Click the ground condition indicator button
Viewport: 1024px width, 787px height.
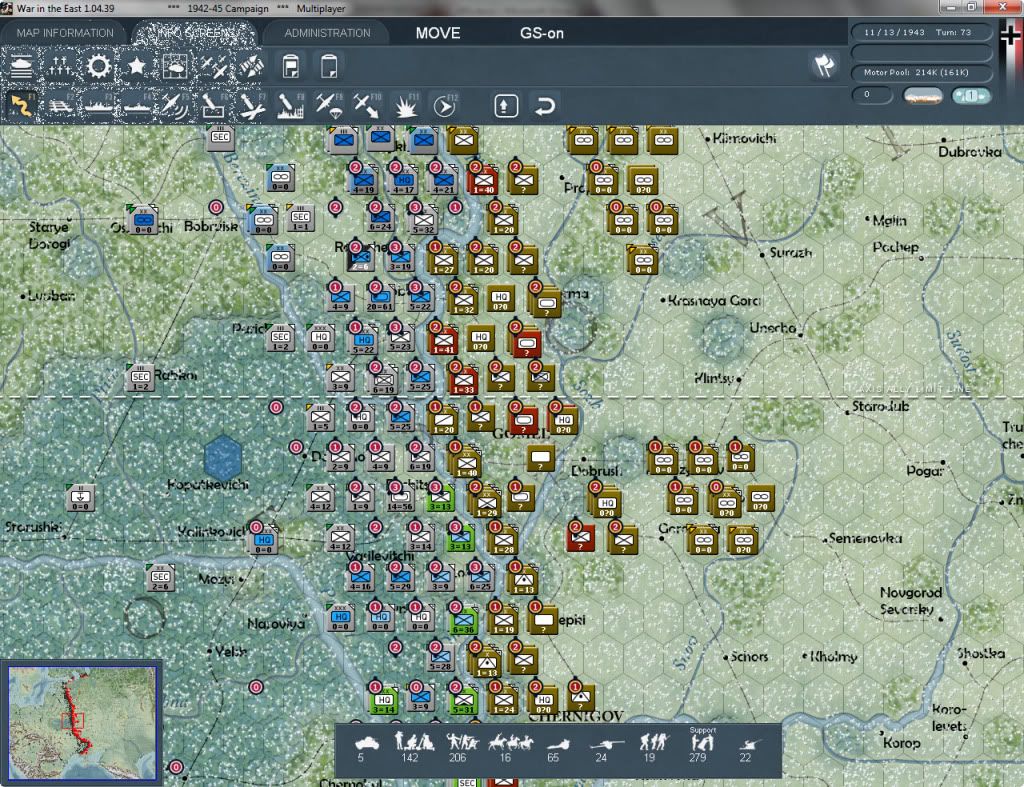pos(922,96)
